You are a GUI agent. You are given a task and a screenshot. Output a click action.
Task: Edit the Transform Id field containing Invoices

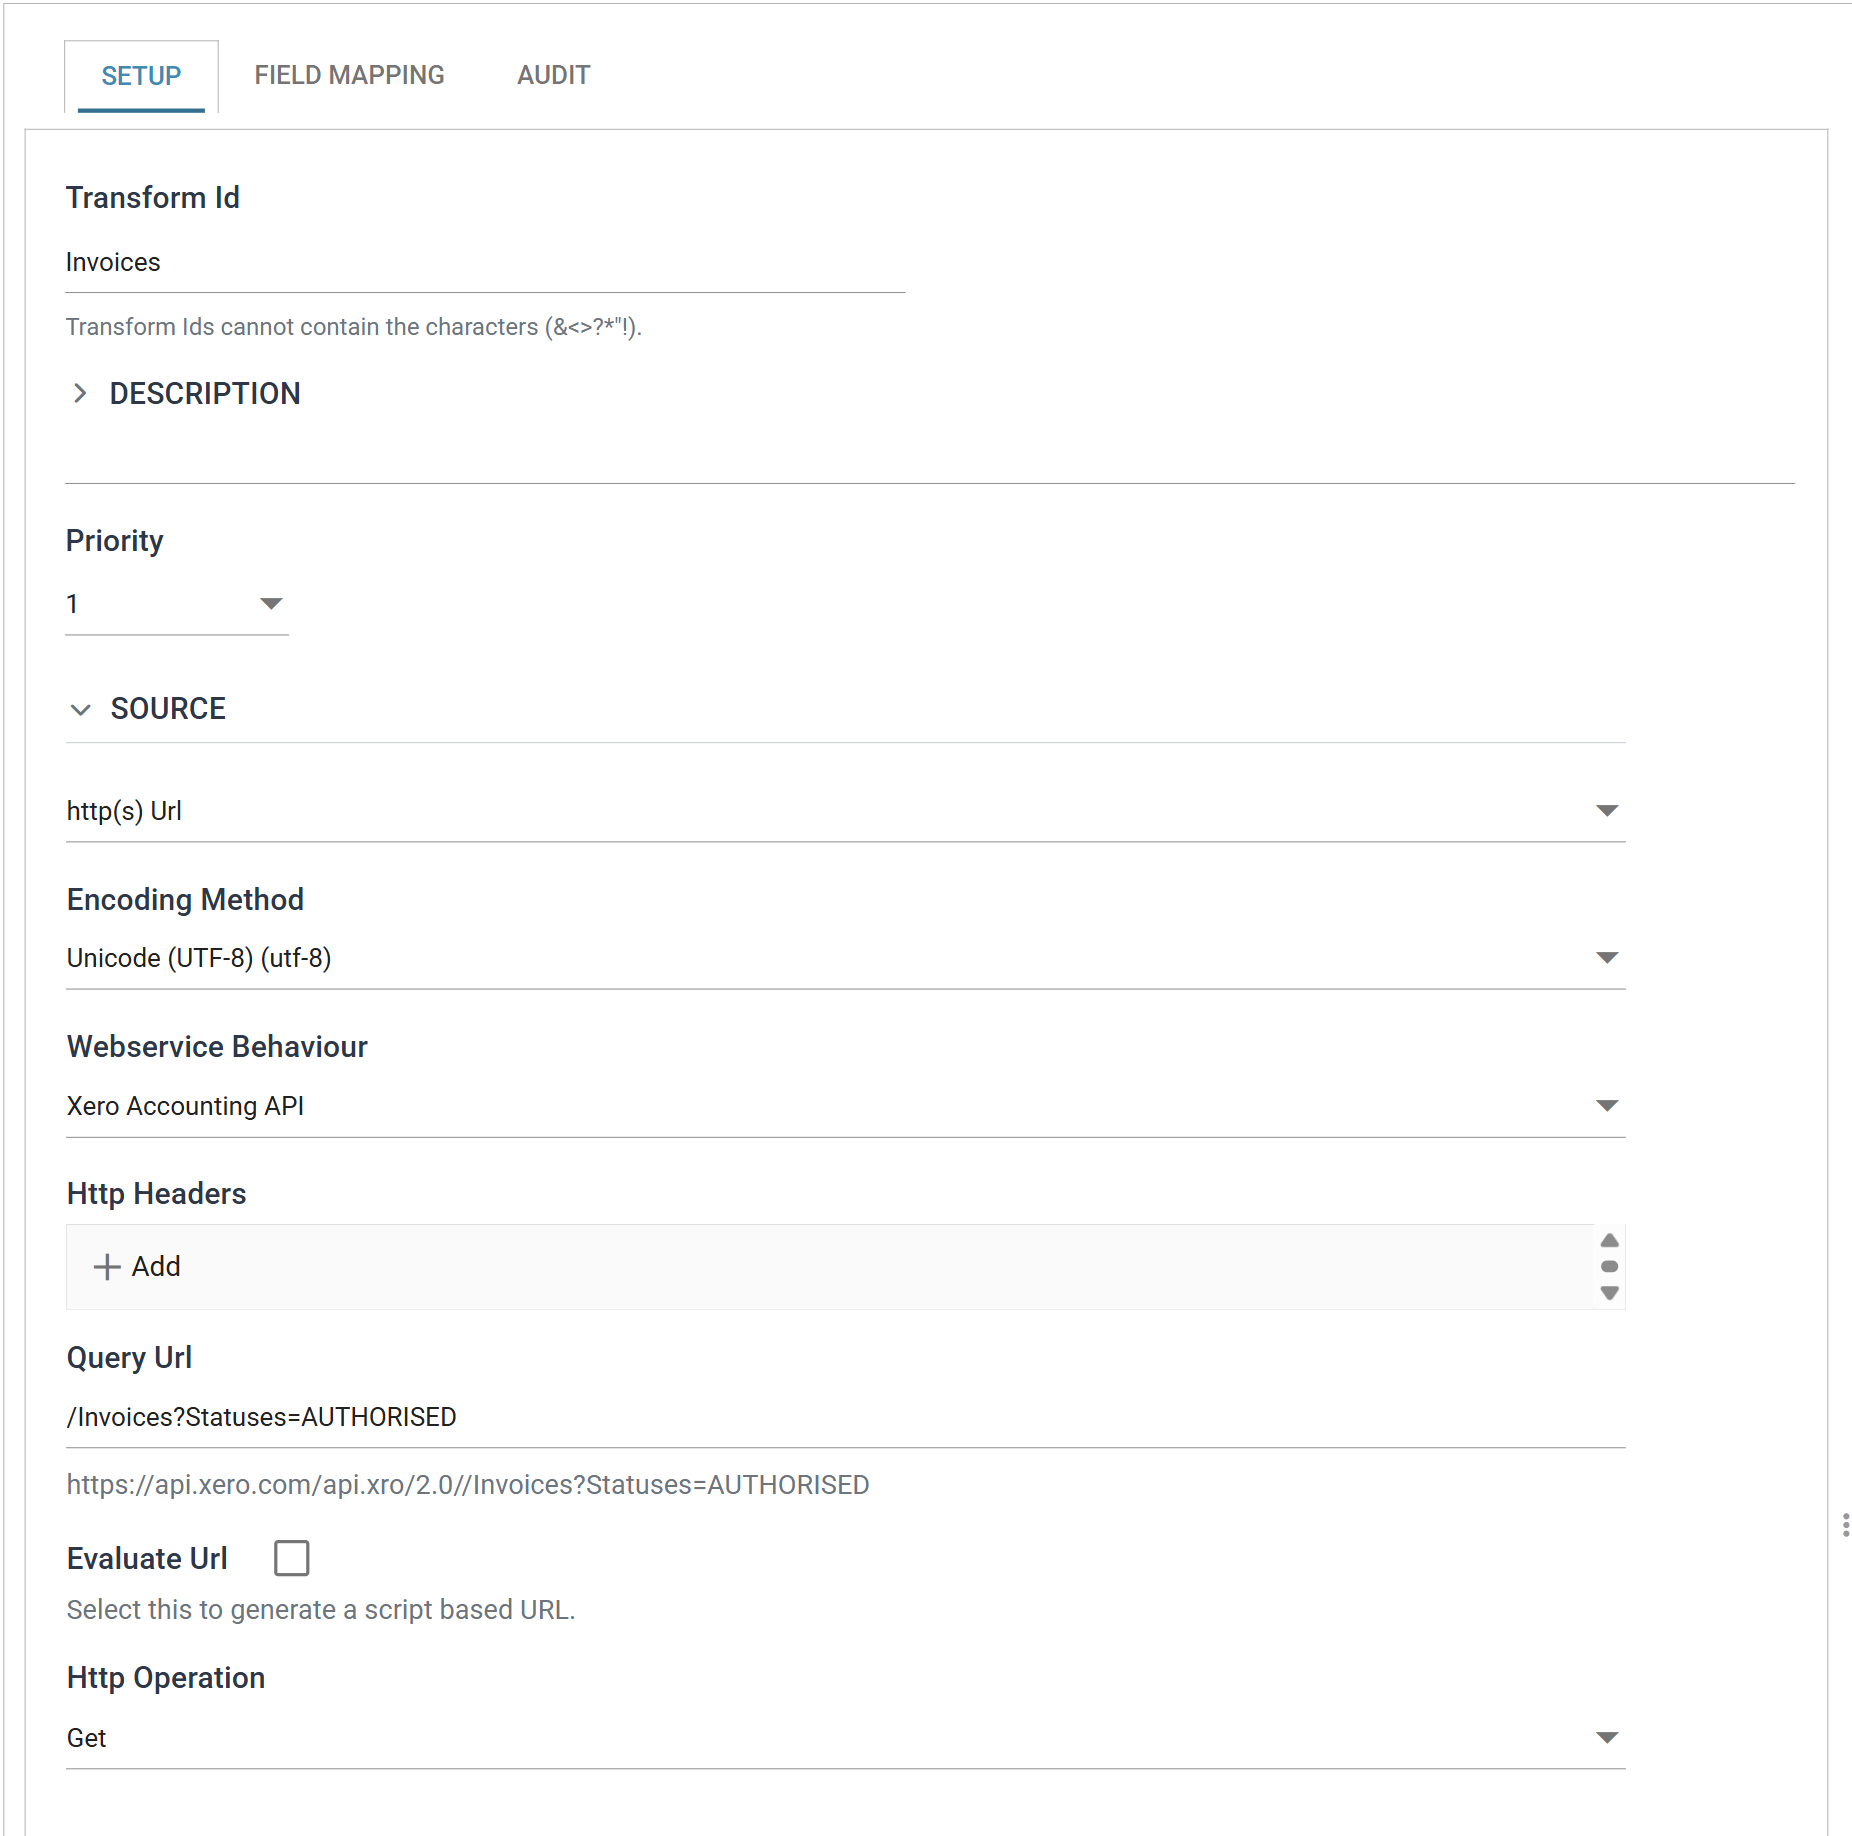pos(485,263)
